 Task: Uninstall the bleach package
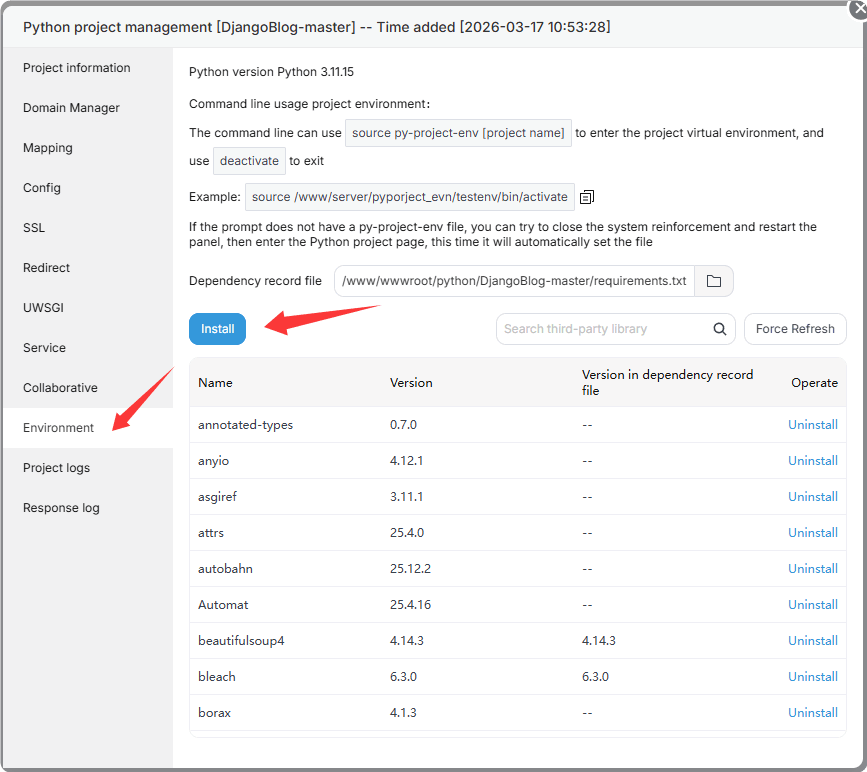coord(812,677)
